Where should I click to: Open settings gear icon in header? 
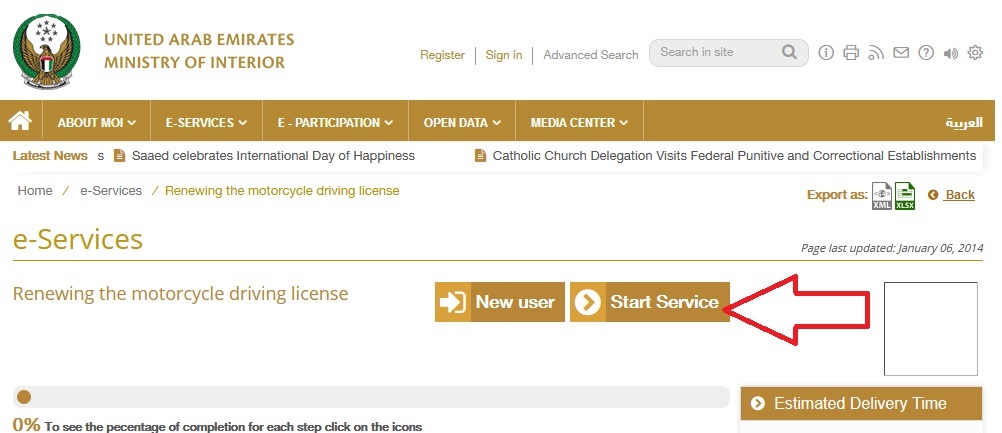976,53
